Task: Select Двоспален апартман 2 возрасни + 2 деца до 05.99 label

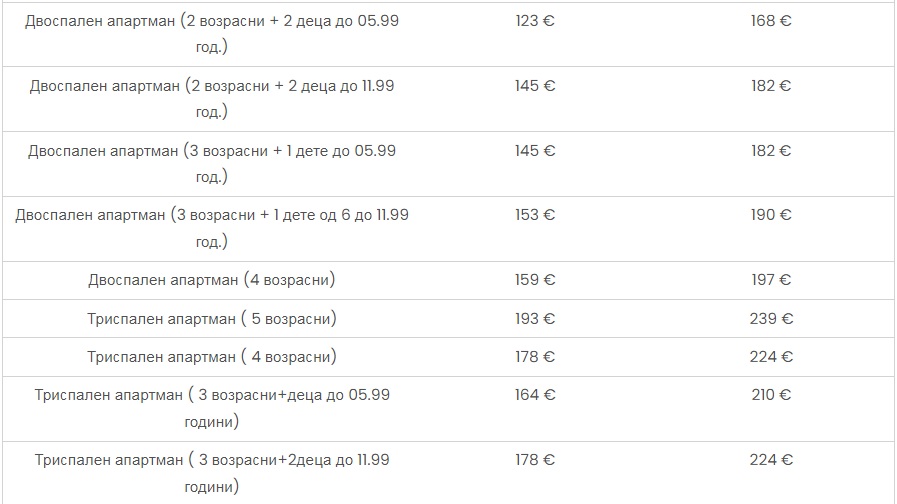Action: tap(212, 34)
